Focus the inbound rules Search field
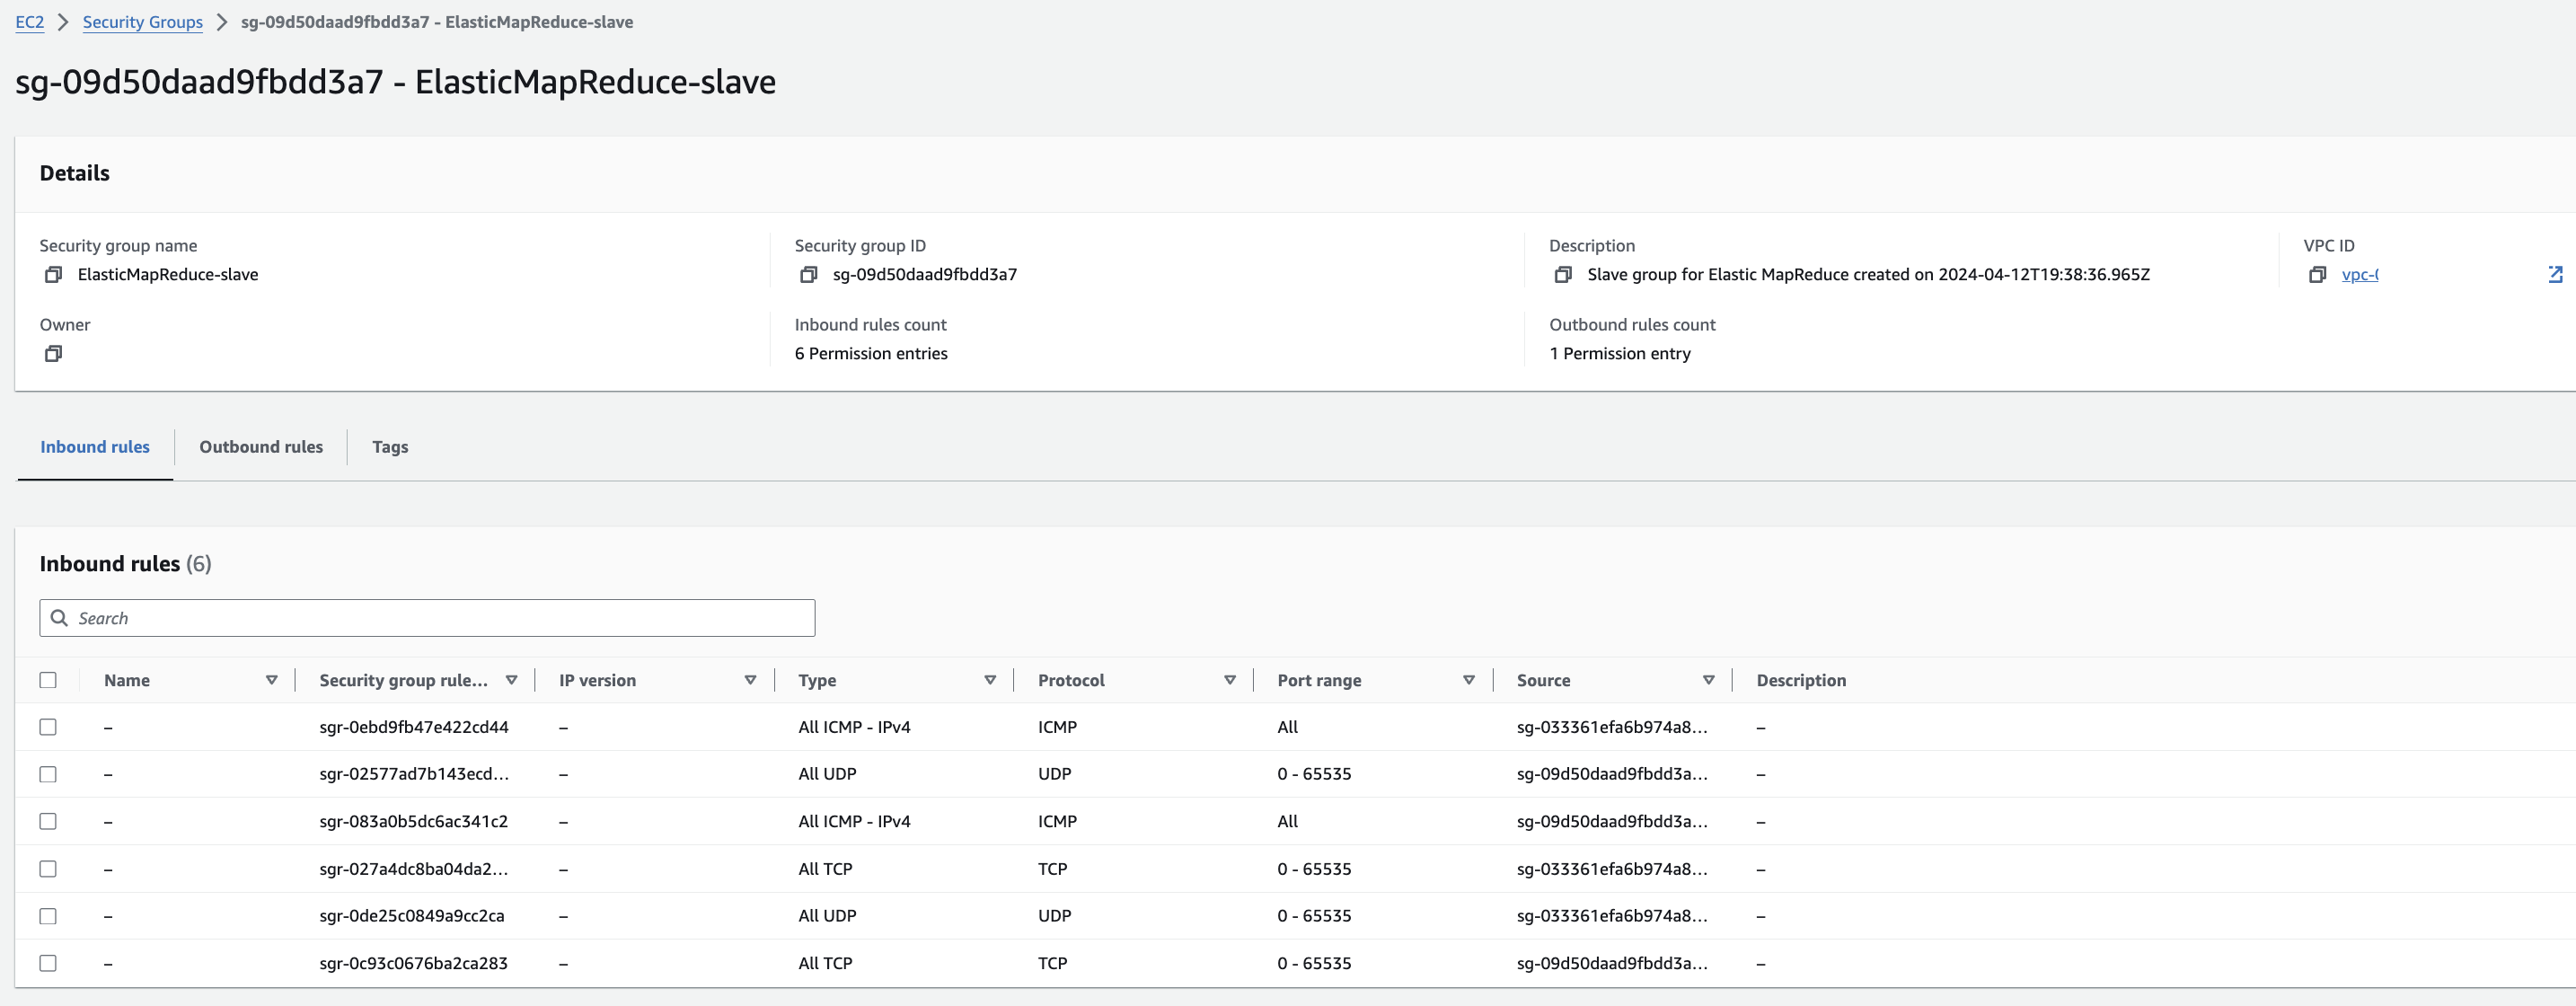Image resolution: width=2576 pixels, height=1006 pixels. tap(427, 618)
